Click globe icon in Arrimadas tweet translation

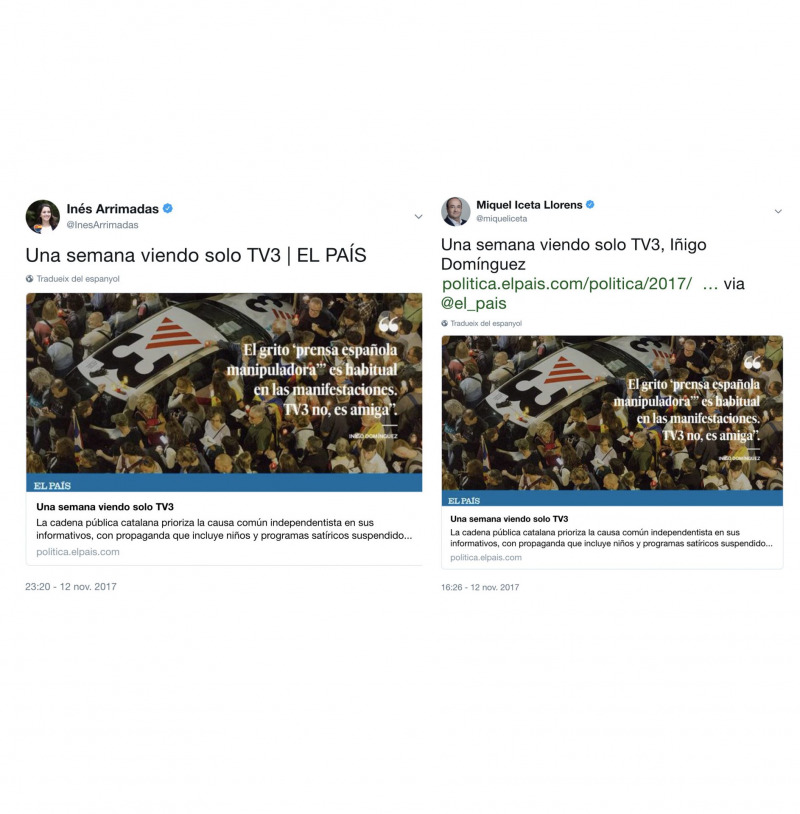(30, 279)
